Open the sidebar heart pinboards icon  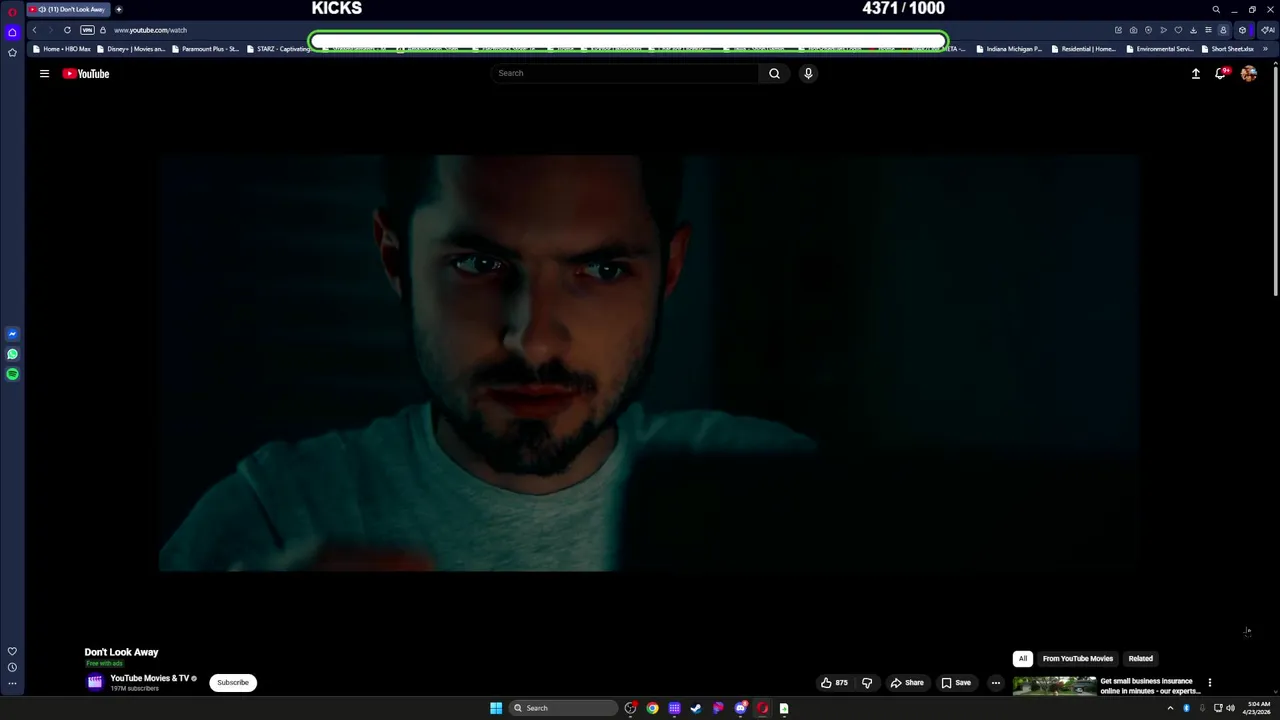point(12,651)
